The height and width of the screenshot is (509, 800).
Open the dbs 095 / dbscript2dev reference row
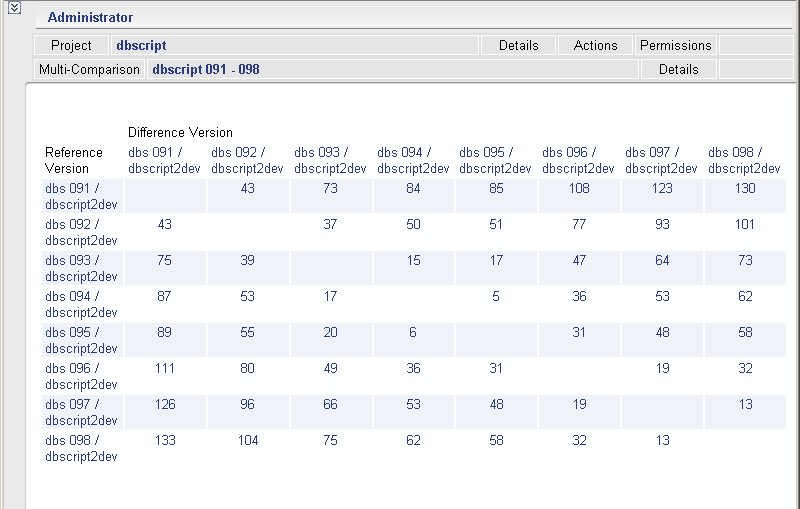pyautogui.click(x=81, y=340)
